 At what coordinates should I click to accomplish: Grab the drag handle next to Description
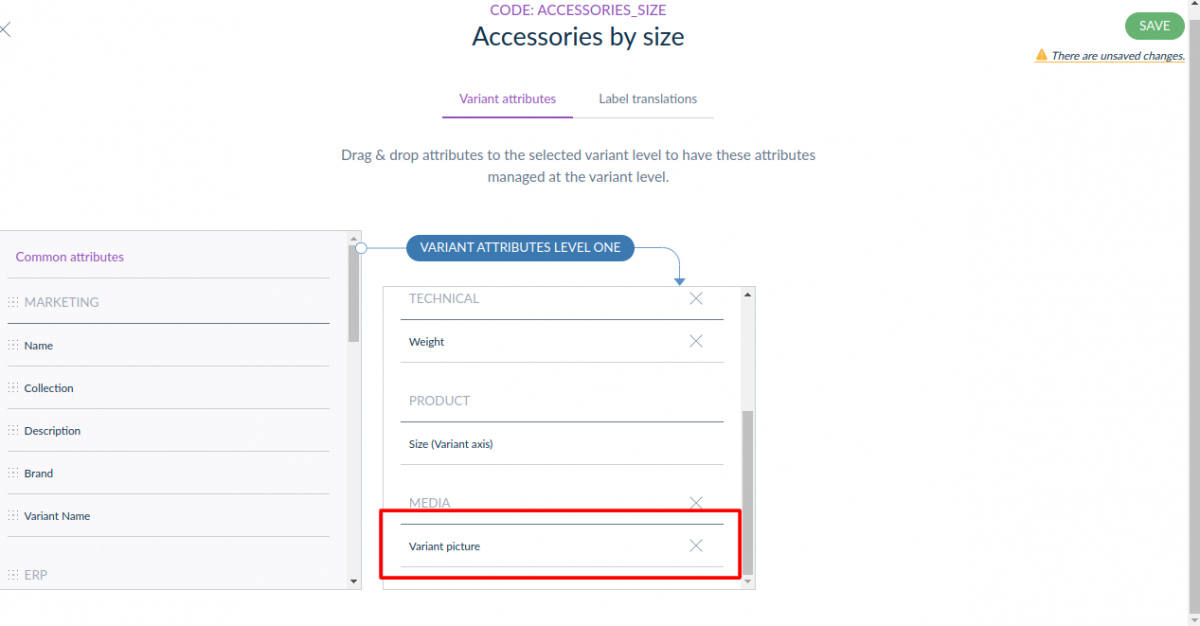14,430
